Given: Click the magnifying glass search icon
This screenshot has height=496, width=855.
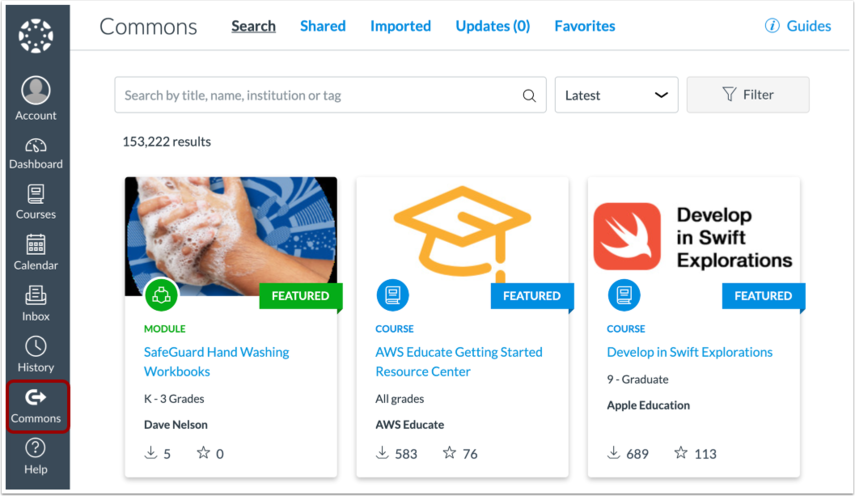Looking at the screenshot, I should pyautogui.click(x=529, y=95).
